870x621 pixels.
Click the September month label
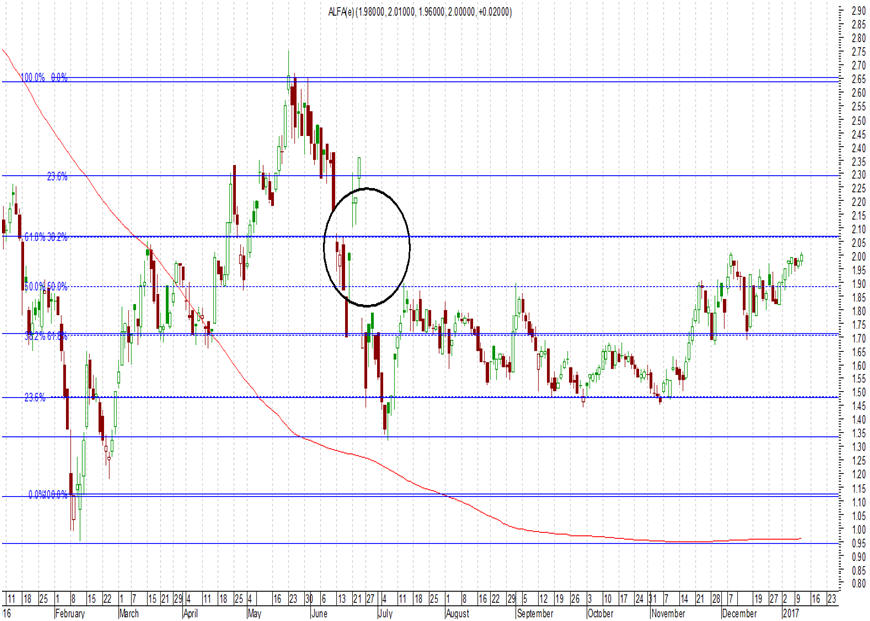click(x=534, y=613)
